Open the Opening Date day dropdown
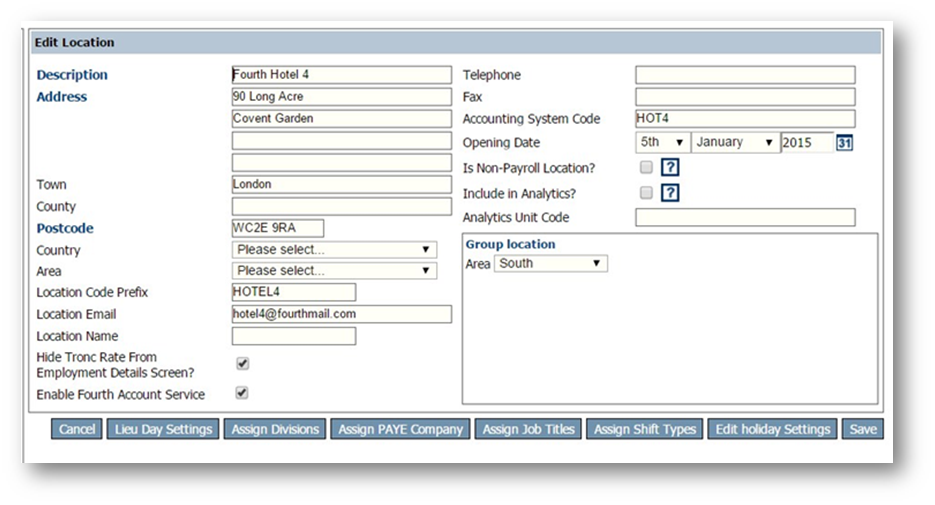Screen dimensions: 935x505 point(662,143)
